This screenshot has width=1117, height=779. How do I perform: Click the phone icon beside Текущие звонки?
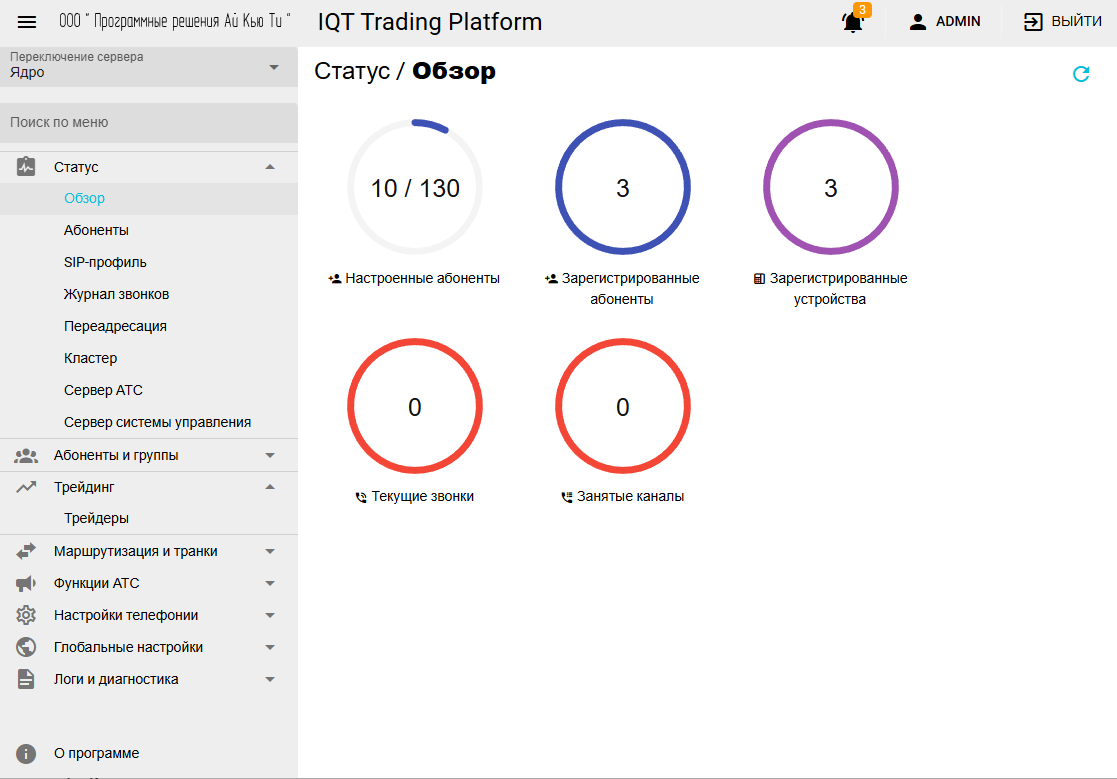click(361, 497)
